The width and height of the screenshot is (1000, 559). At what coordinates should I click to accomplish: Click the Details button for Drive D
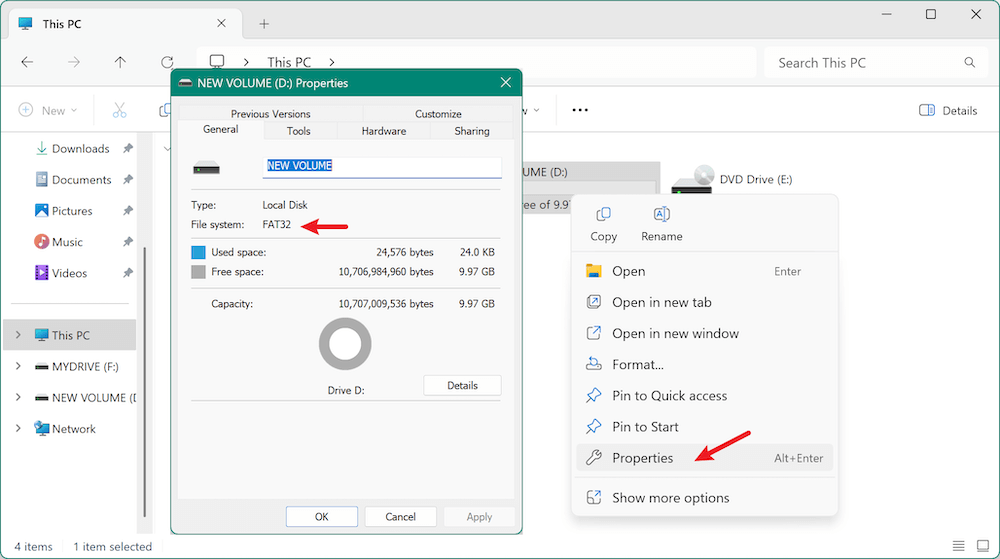[462, 386]
